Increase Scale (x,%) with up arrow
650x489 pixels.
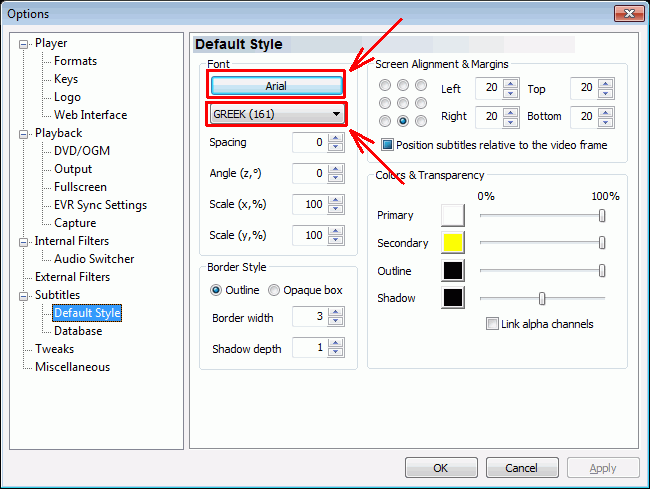coord(336,200)
